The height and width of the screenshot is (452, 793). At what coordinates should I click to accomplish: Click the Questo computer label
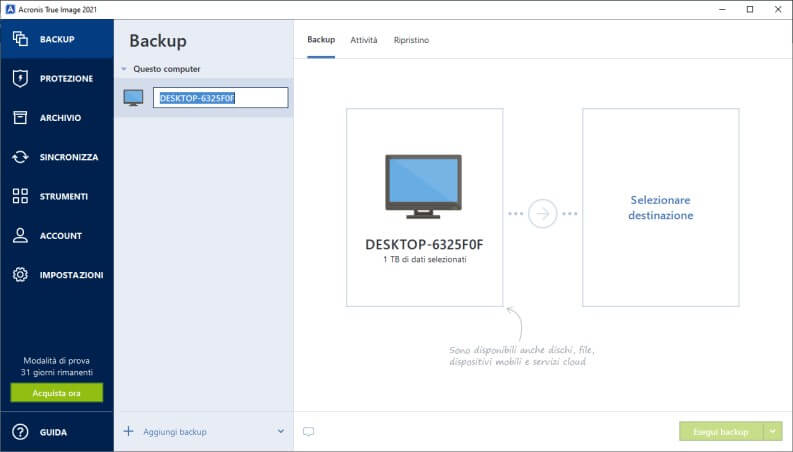coord(167,69)
